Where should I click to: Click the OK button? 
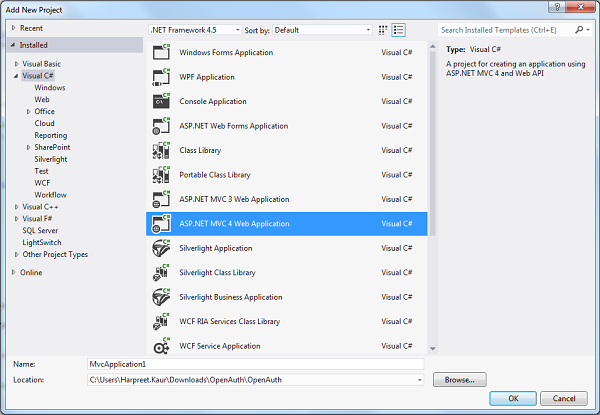tap(513, 398)
